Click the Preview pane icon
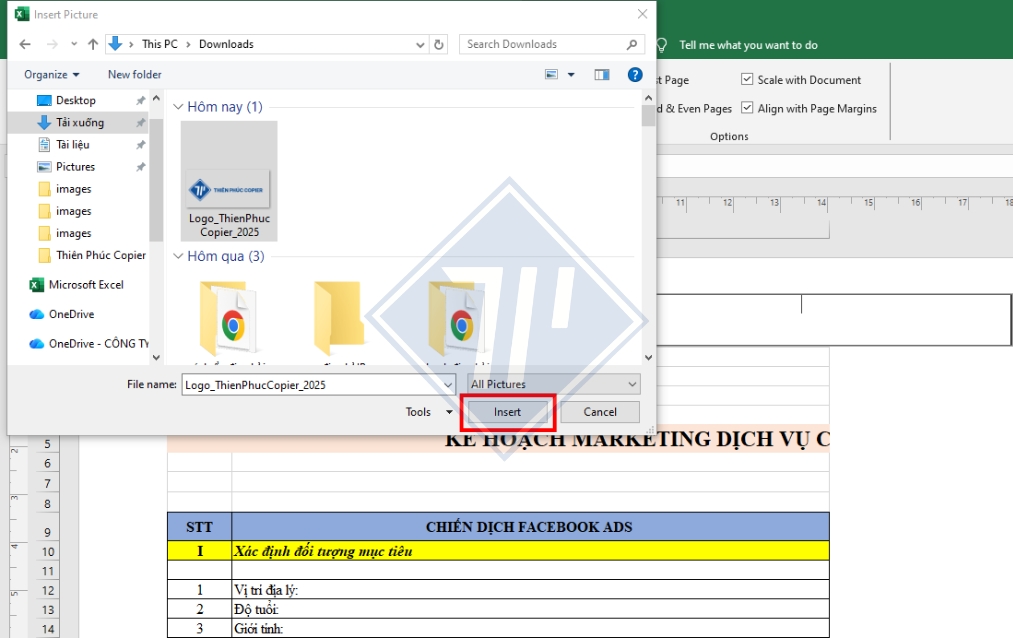This screenshot has height=638, width=1013. pos(604,74)
